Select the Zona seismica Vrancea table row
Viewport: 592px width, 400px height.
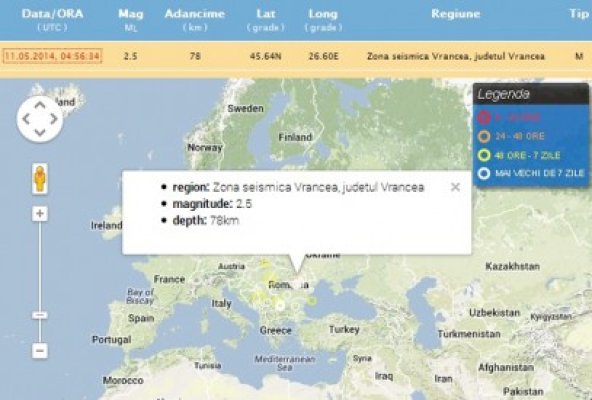[296, 57]
